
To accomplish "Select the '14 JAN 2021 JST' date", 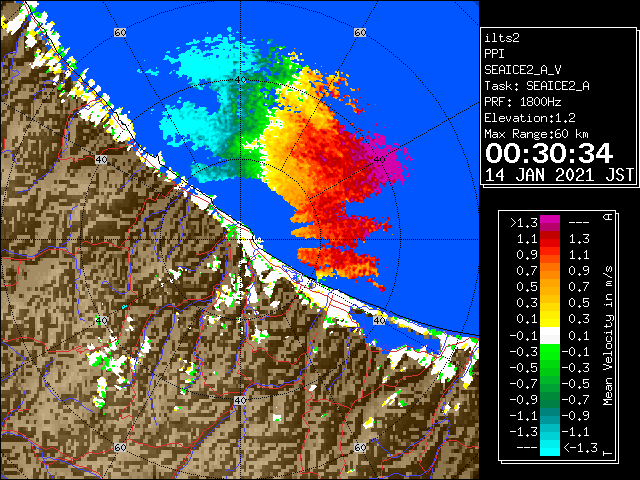I will click(560, 175).
